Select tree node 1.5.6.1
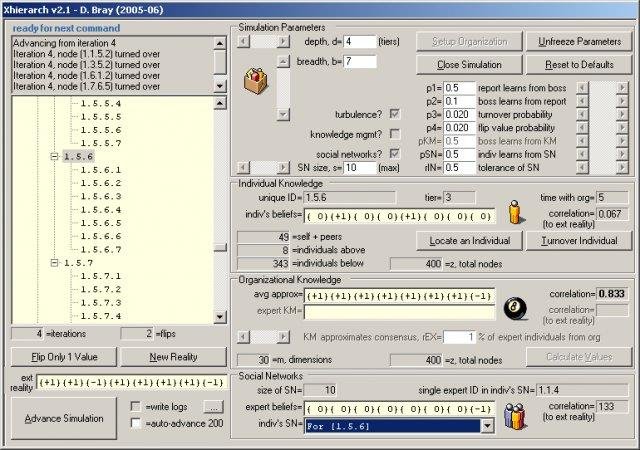This screenshot has height=450, width=640. pos(100,170)
